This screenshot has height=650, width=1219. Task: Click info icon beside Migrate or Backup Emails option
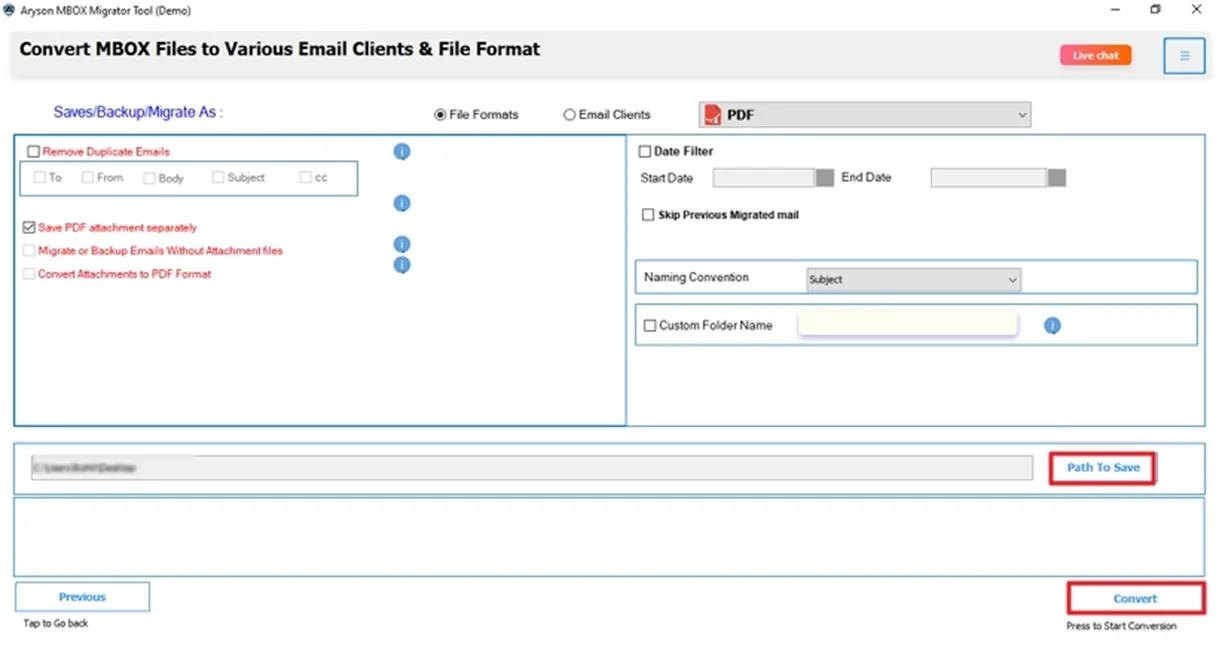(402, 244)
